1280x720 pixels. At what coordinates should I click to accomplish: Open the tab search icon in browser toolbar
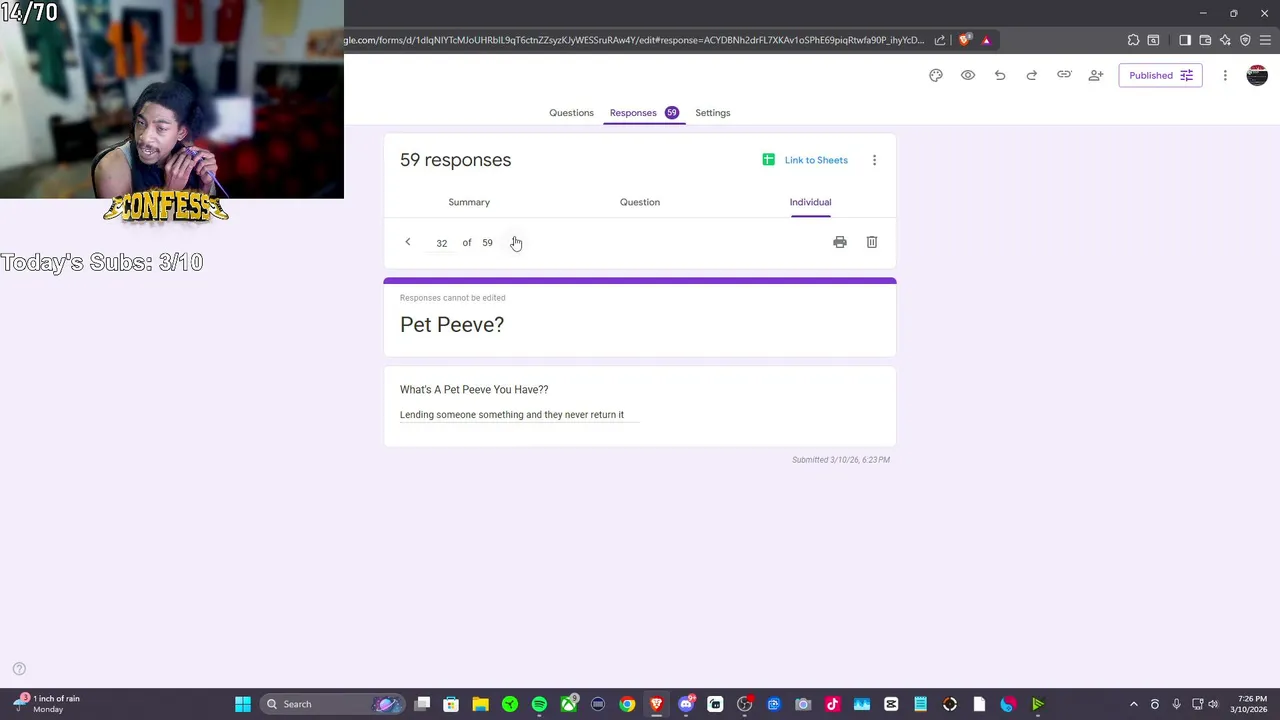(x=1153, y=40)
